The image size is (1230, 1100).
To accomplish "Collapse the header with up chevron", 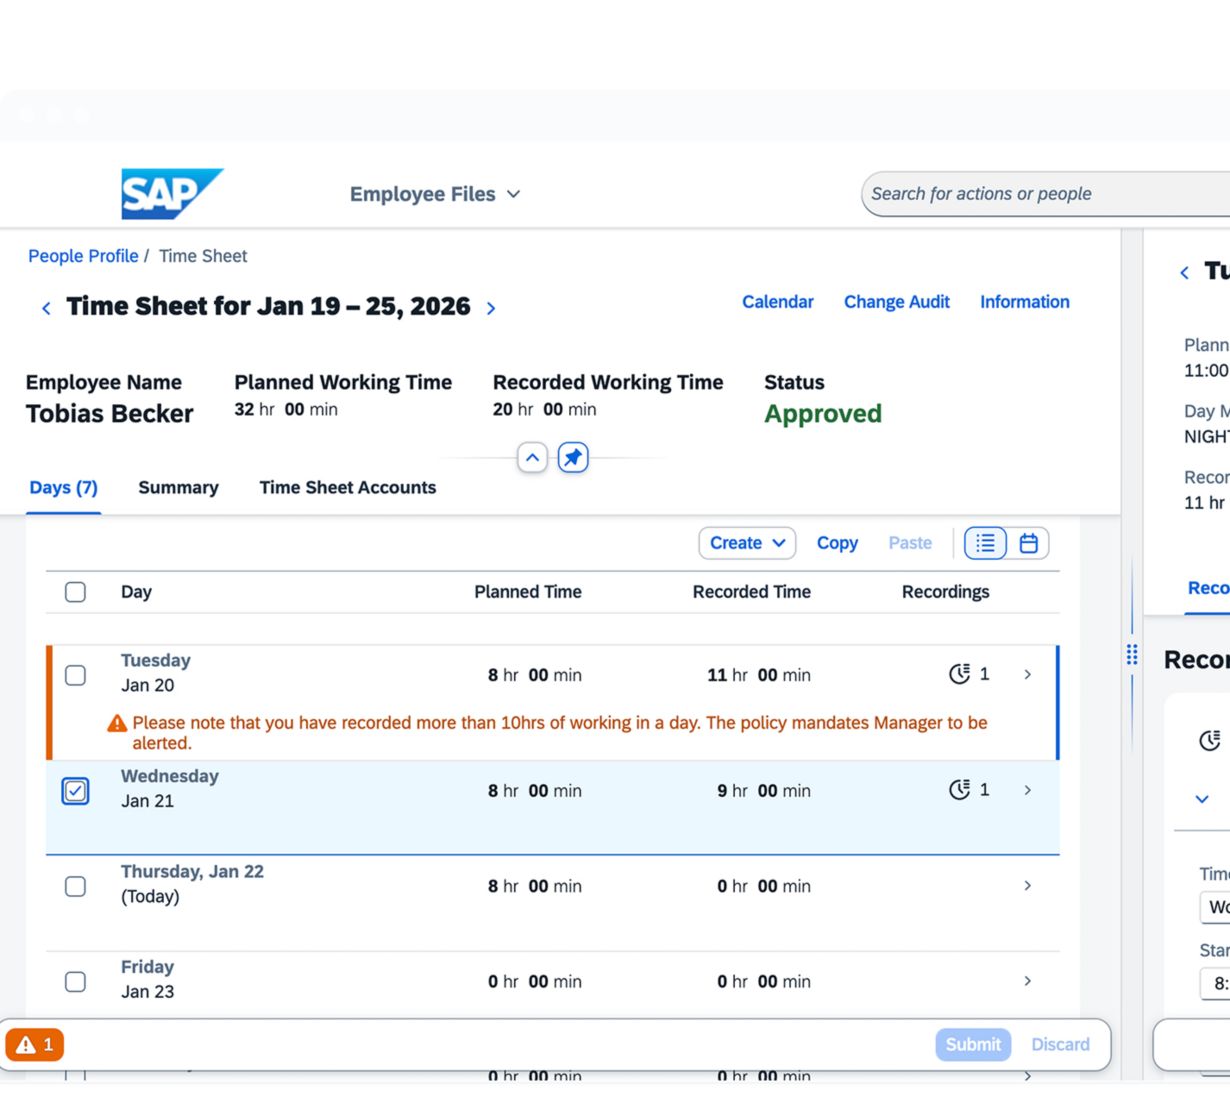I will [532, 458].
